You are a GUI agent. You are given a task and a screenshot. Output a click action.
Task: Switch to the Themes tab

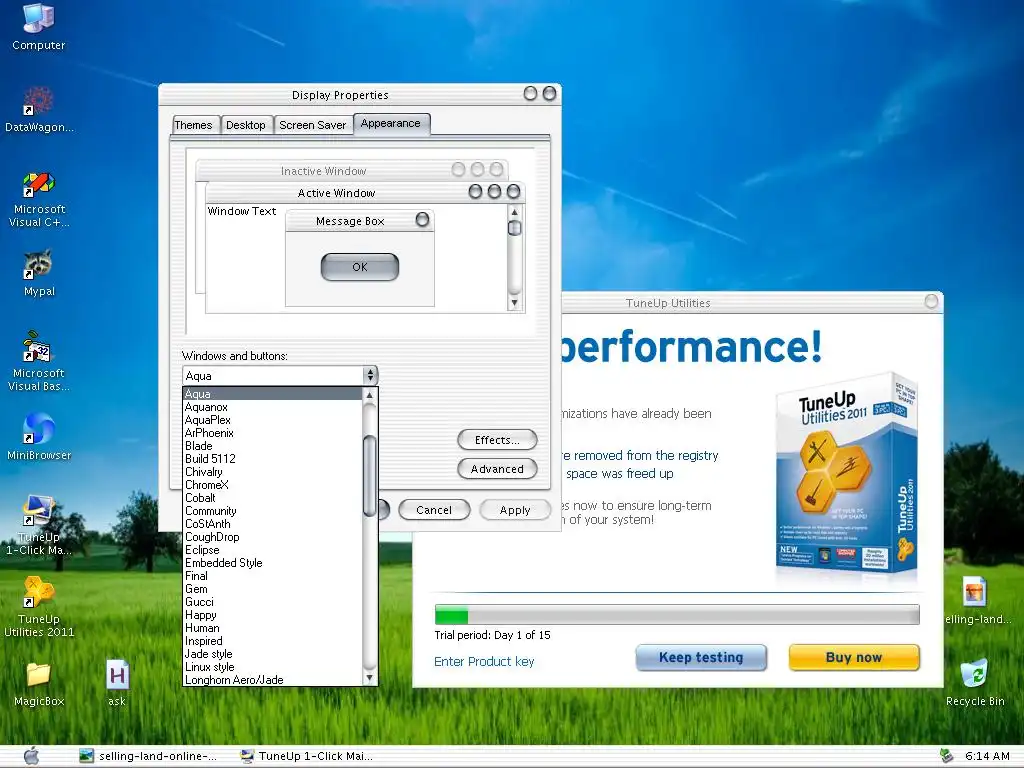coord(193,125)
